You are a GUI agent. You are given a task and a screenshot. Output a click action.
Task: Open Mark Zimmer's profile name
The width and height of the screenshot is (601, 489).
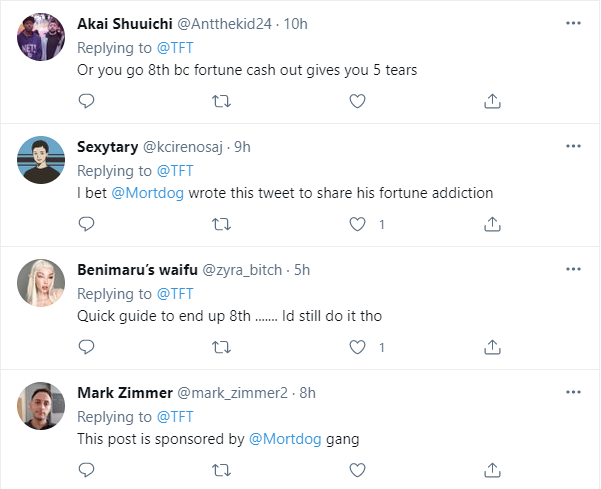pyautogui.click(x=124, y=392)
